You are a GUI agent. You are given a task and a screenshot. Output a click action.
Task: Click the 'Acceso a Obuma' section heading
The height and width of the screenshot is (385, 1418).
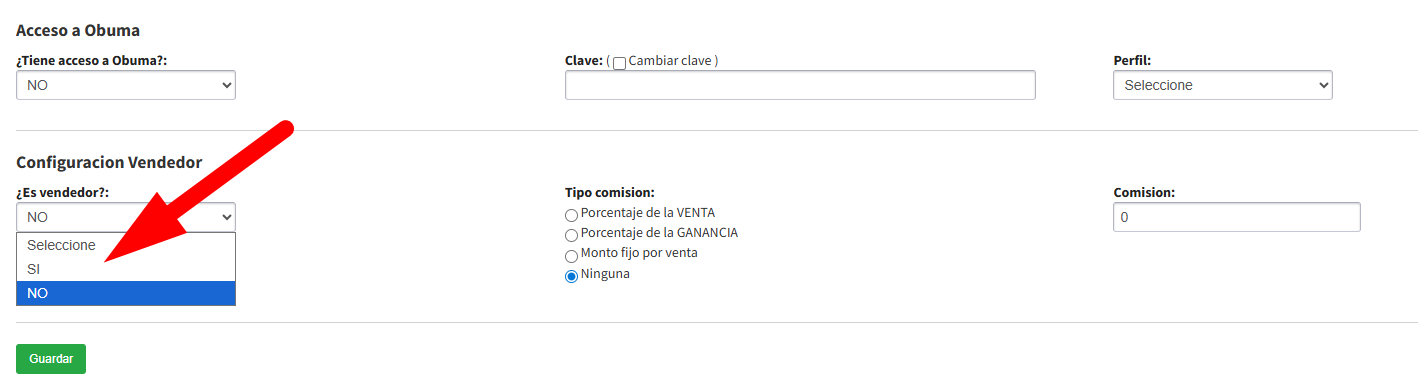click(x=78, y=30)
